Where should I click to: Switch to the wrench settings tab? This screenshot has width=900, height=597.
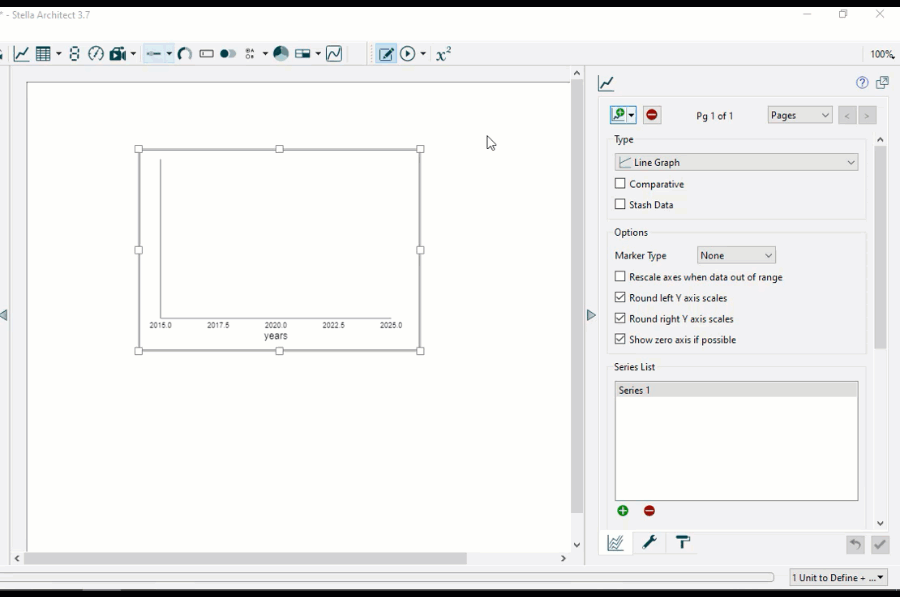[649, 542]
